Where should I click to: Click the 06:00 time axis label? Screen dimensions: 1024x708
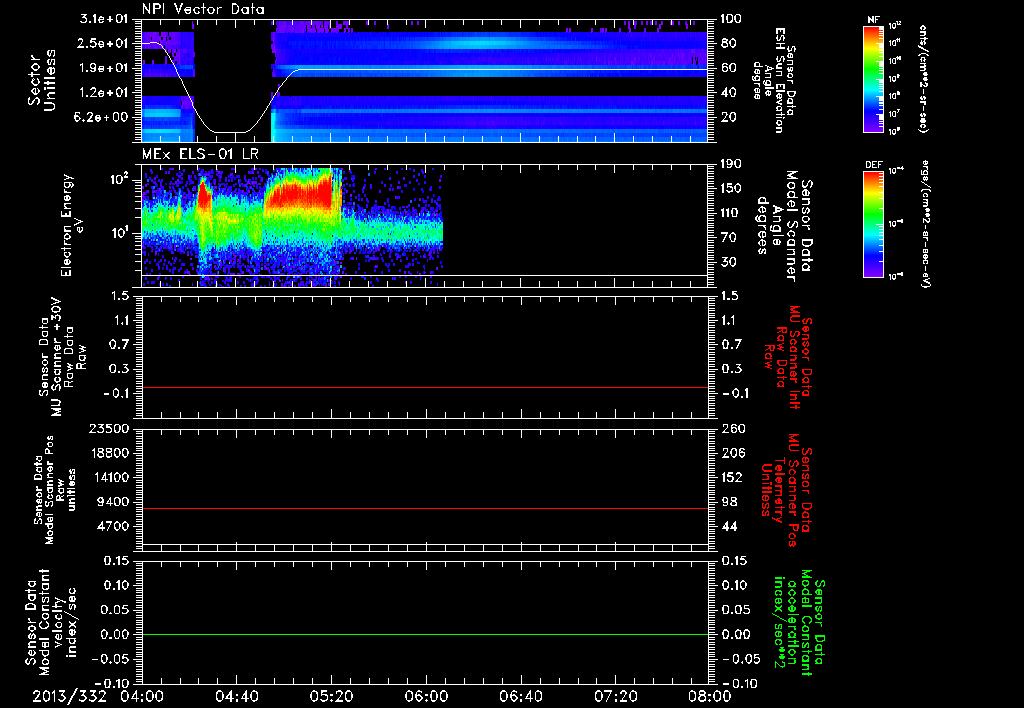(426, 696)
